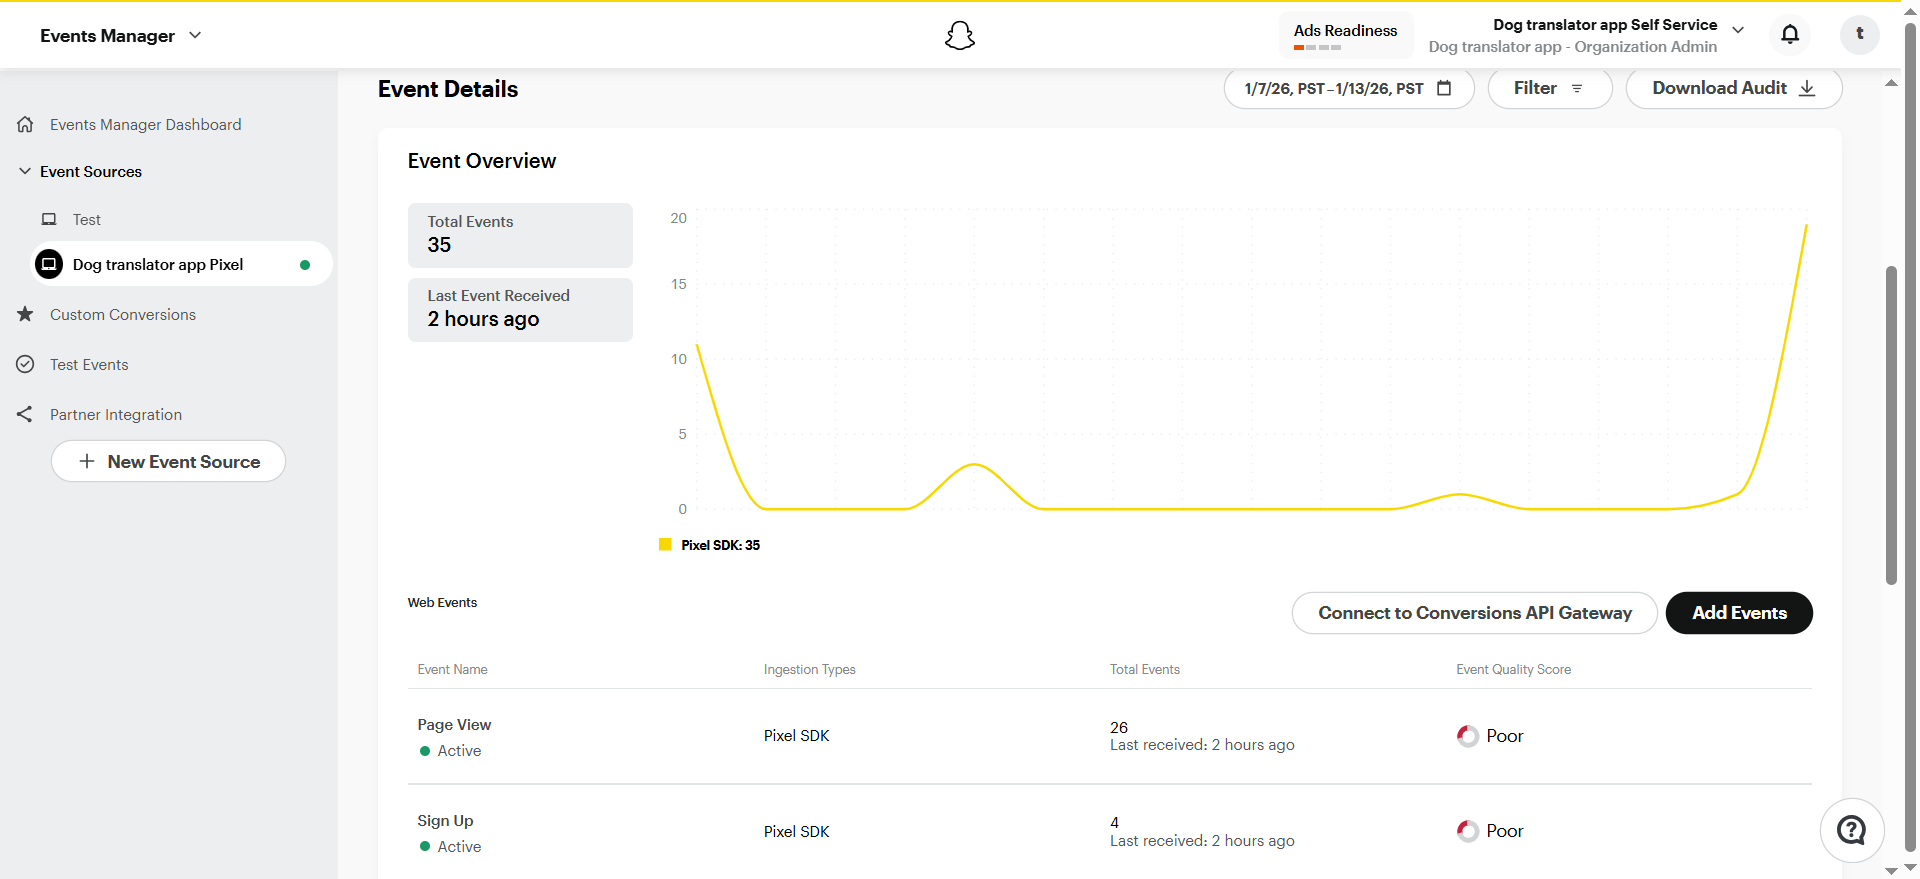Click New Event Source button

click(168, 461)
